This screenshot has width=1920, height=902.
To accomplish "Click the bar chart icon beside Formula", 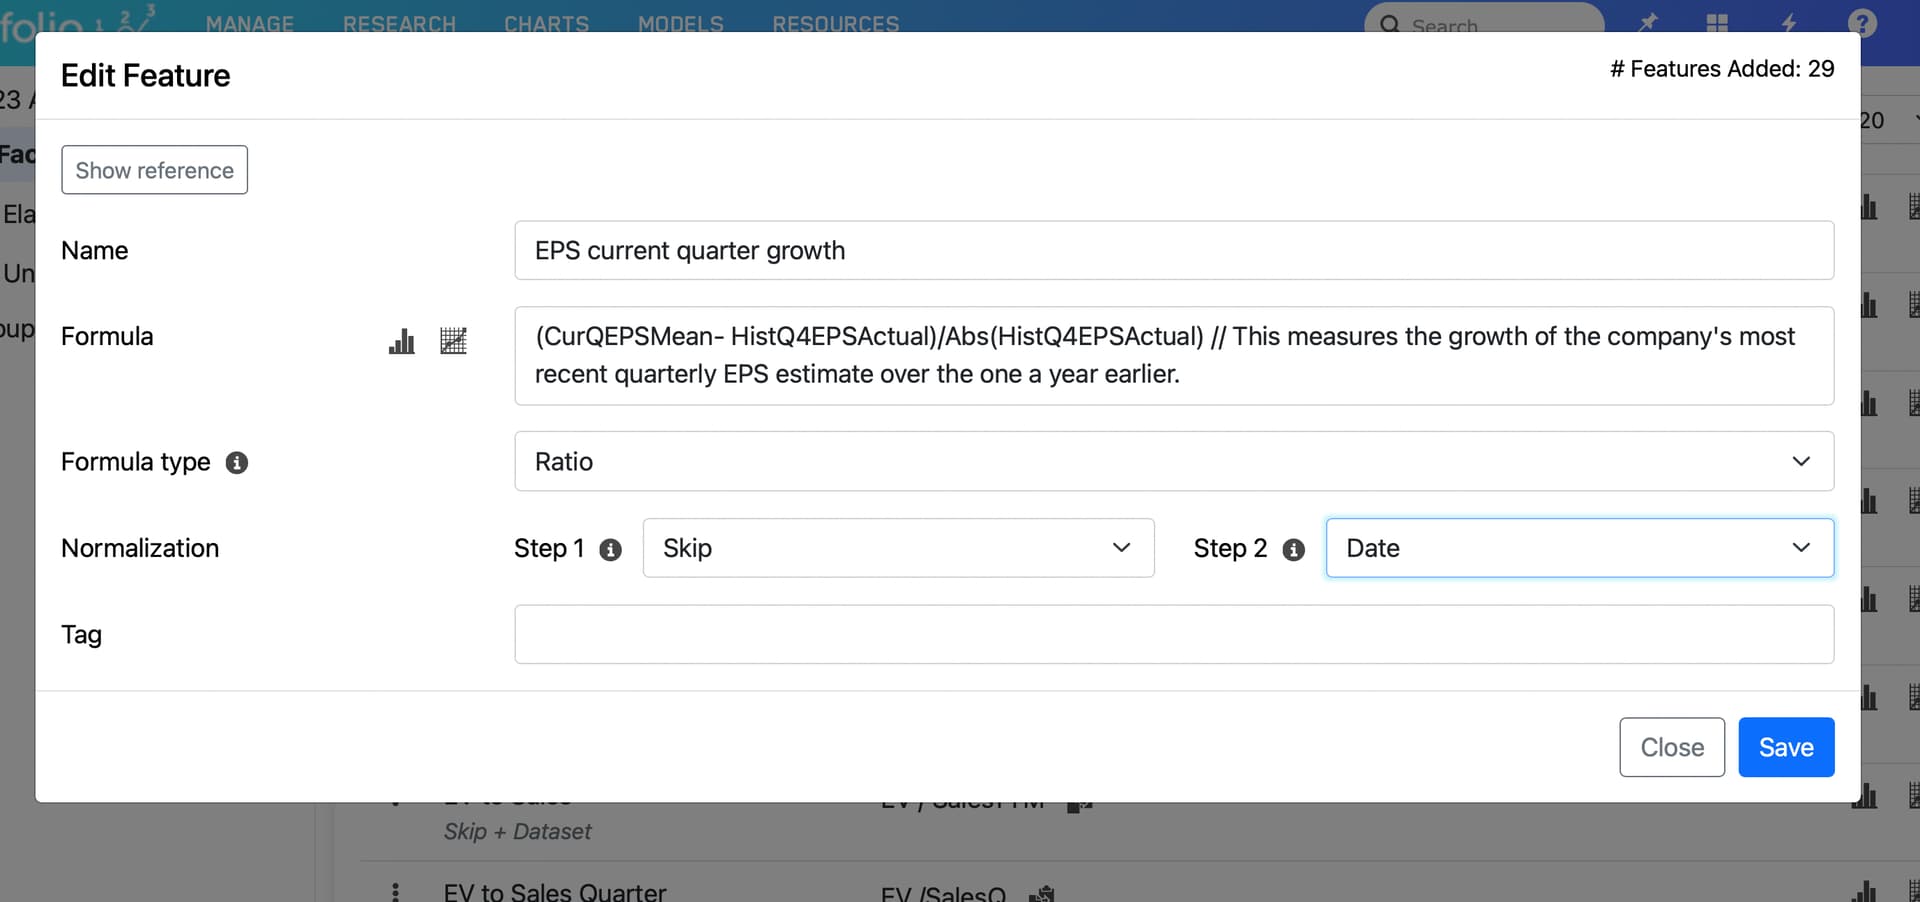I will [x=402, y=341].
